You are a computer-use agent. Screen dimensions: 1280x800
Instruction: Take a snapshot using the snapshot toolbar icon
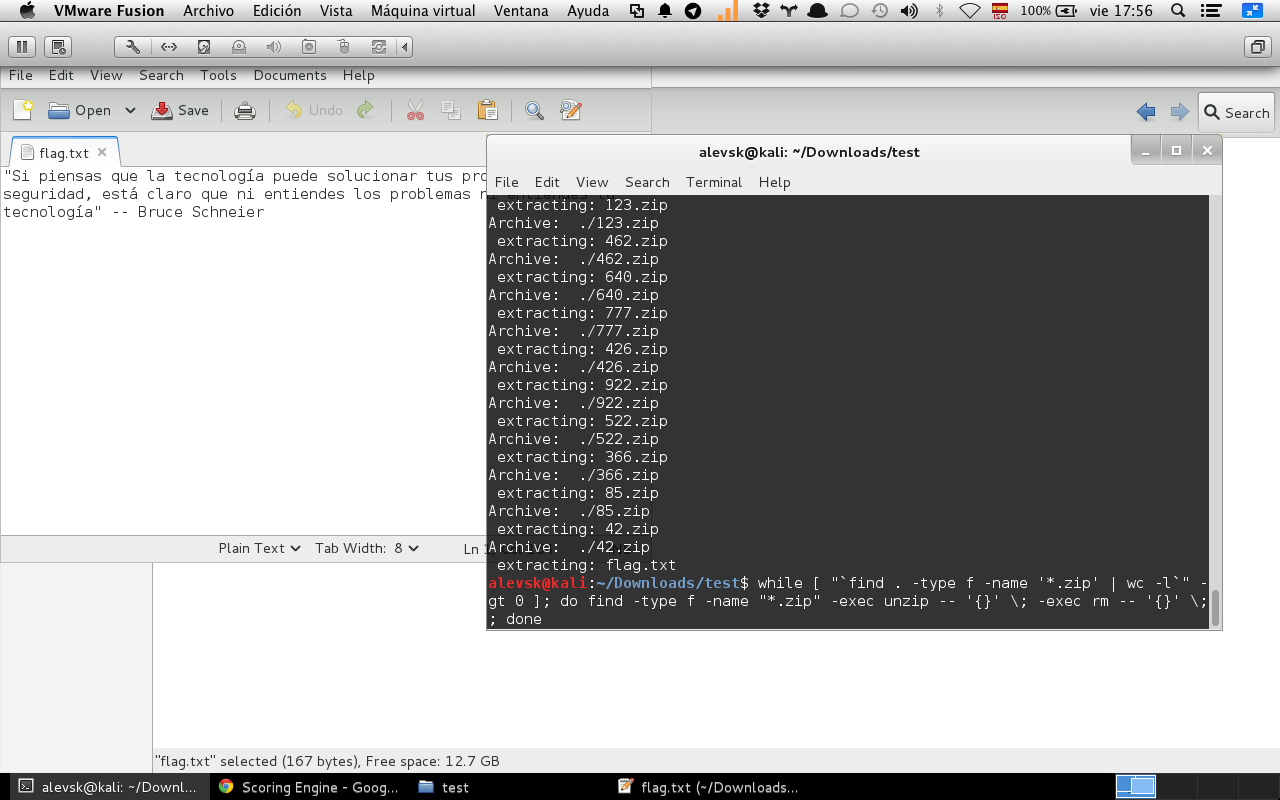click(x=58, y=46)
